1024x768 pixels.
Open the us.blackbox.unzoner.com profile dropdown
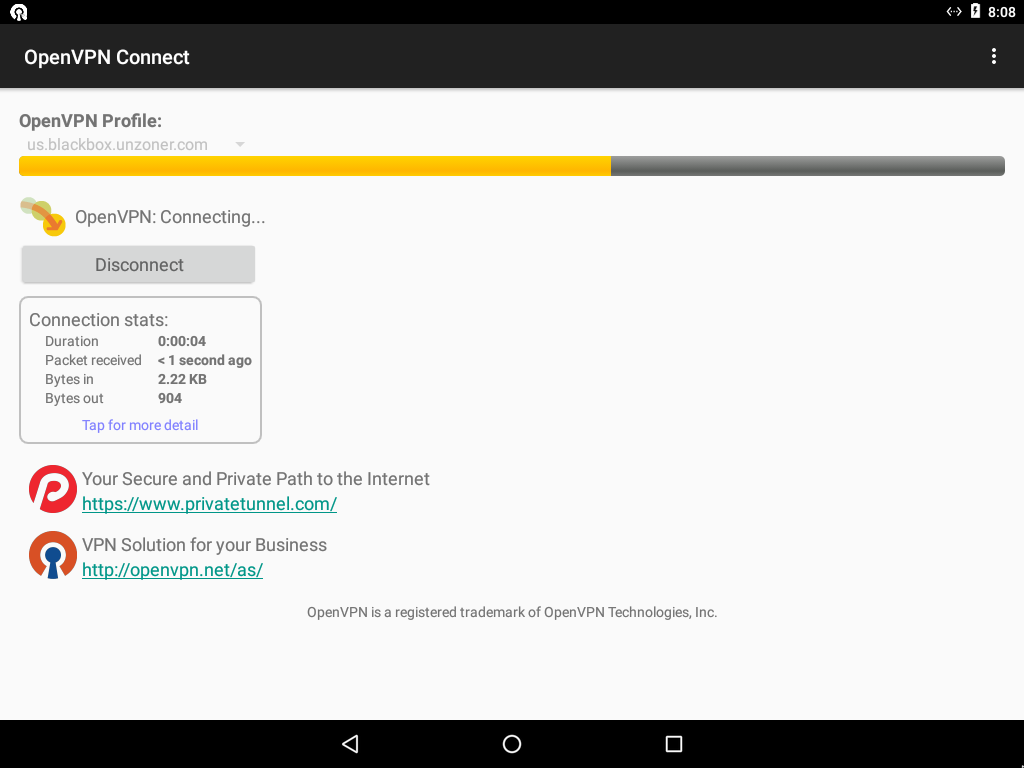tap(135, 144)
